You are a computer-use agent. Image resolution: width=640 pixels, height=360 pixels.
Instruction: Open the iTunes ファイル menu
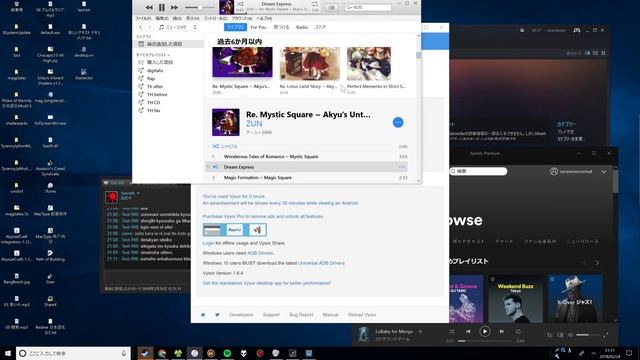[x=143, y=18]
